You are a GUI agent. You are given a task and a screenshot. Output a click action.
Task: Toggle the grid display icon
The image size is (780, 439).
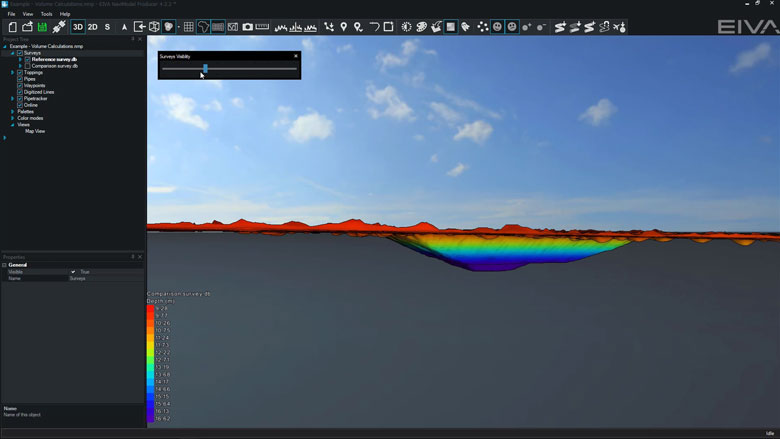click(x=188, y=27)
